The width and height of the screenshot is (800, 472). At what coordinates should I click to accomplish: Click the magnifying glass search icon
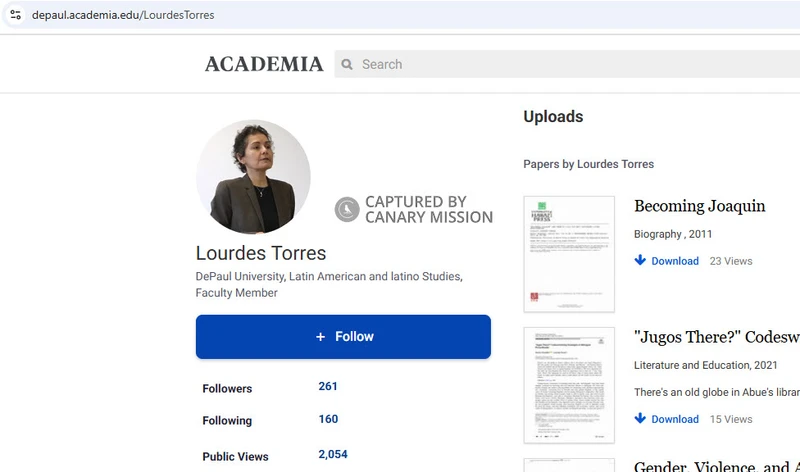point(347,64)
